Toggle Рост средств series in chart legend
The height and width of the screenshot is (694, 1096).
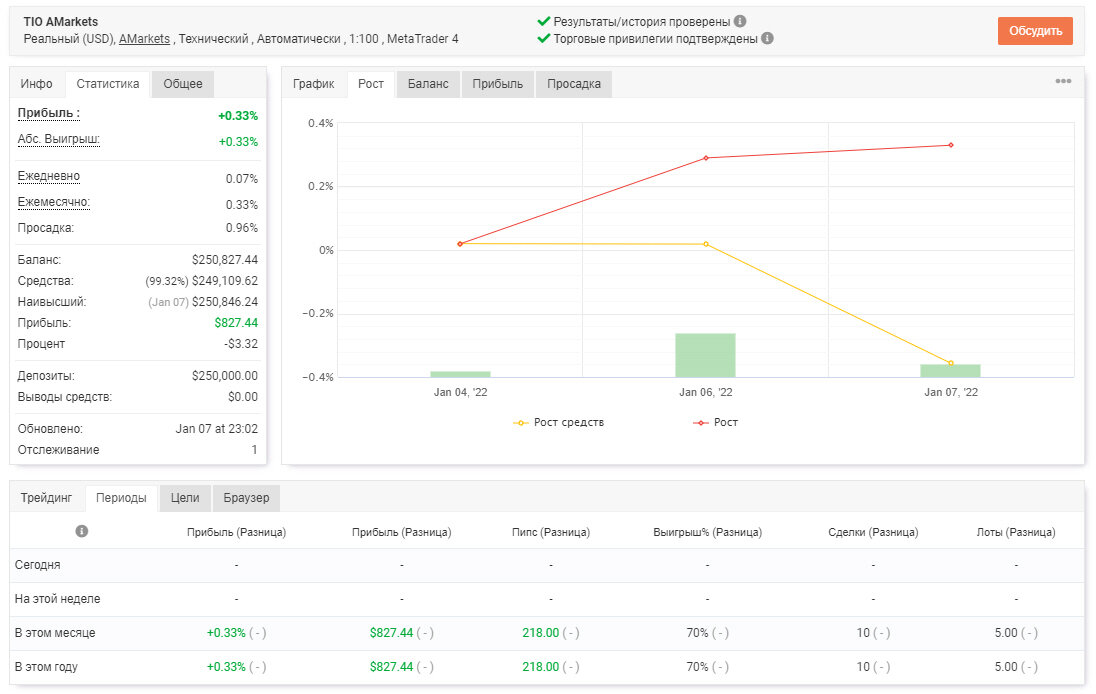(558, 422)
